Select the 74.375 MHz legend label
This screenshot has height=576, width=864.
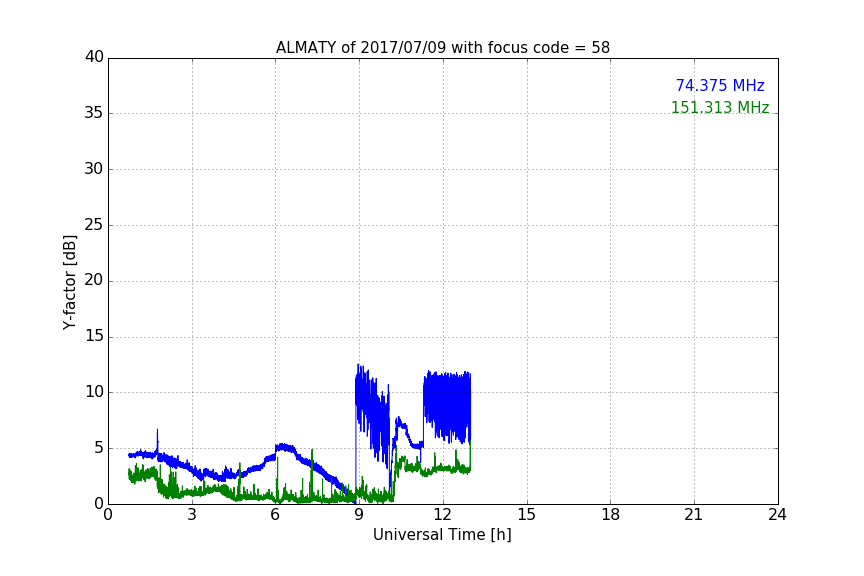pyautogui.click(x=720, y=85)
